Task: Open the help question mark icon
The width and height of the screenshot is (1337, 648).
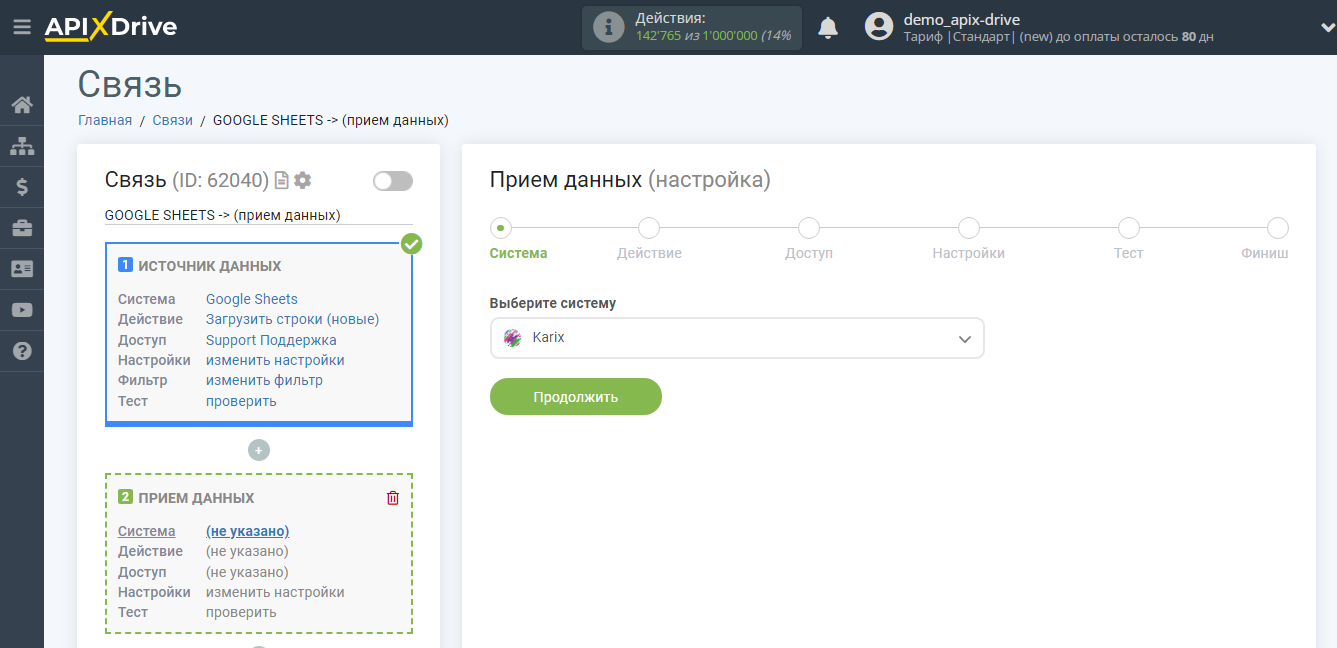Action: (21, 351)
